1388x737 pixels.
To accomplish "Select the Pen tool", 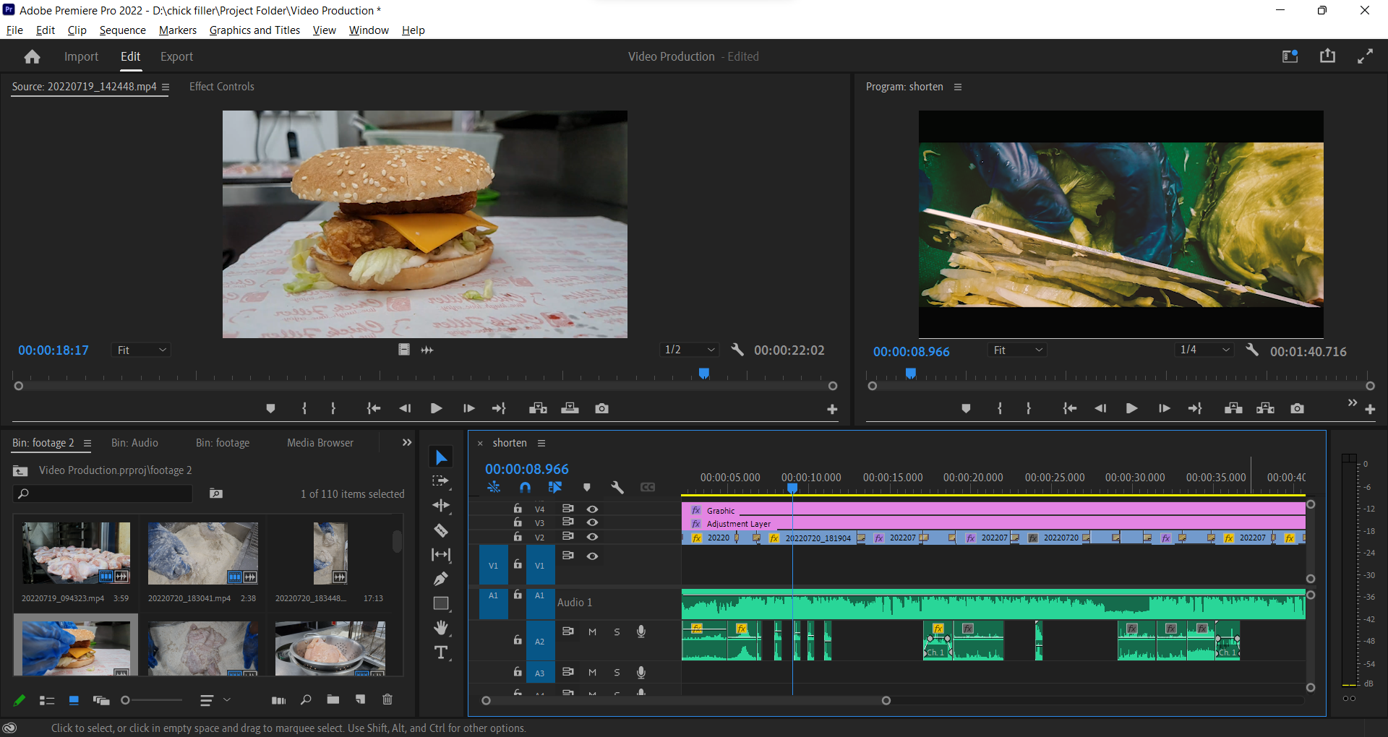I will pyautogui.click(x=441, y=579).
